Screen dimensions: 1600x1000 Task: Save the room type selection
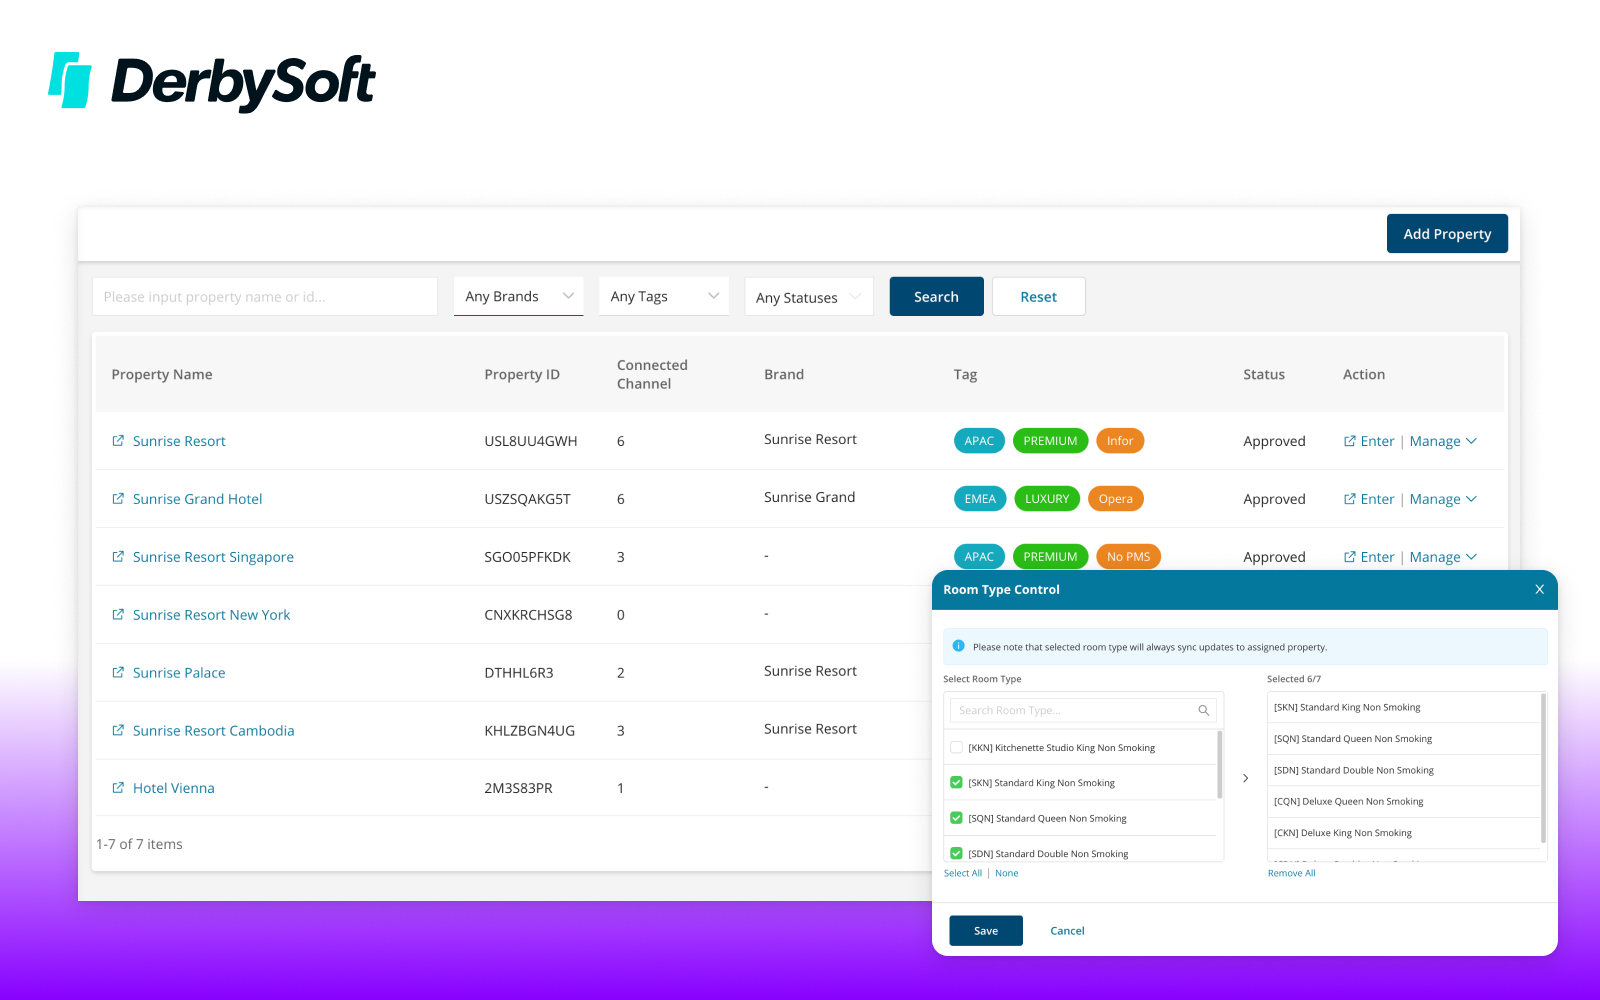click(x=986, y=931)
